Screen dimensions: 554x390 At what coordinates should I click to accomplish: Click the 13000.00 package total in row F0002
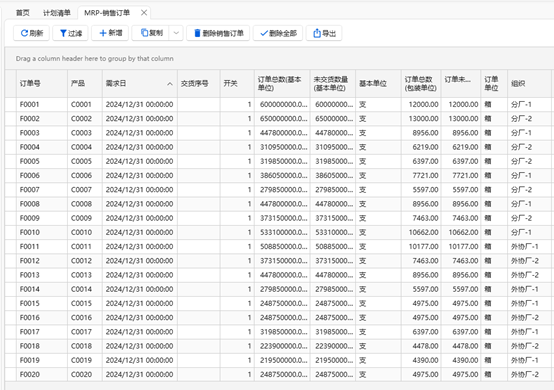(421, 119)
